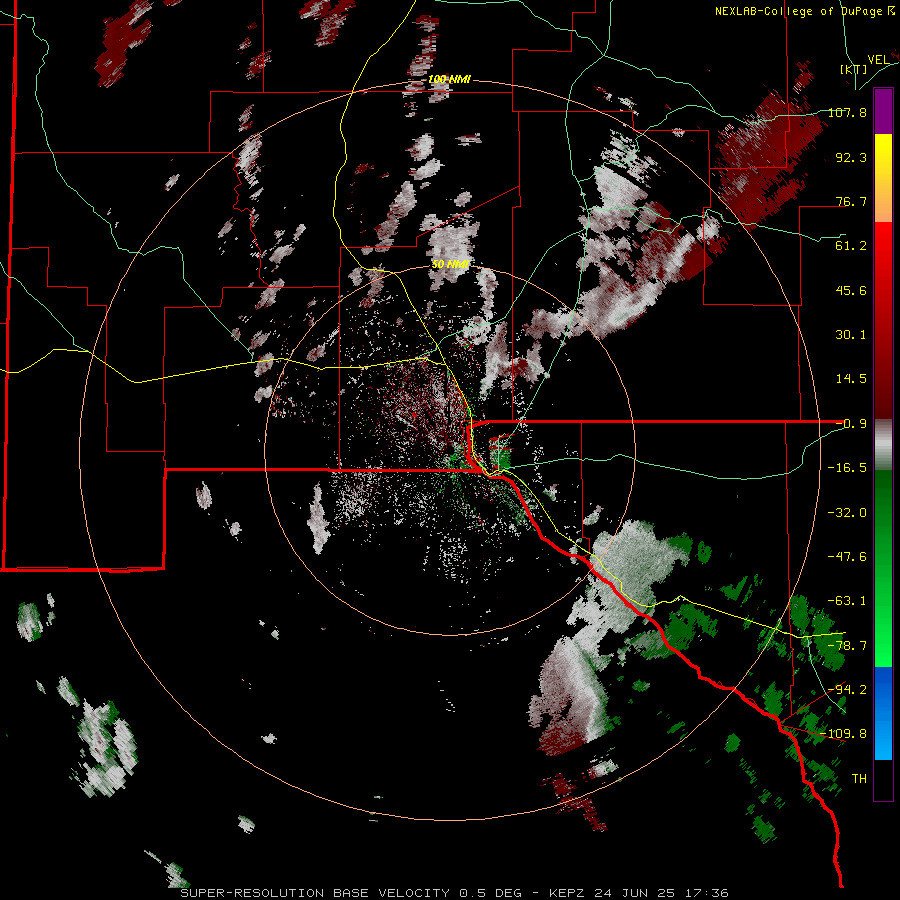Click the 45.6 velocity scale label
The height and width of the screenshot is (900, 900).
click(x=851, y=290)
